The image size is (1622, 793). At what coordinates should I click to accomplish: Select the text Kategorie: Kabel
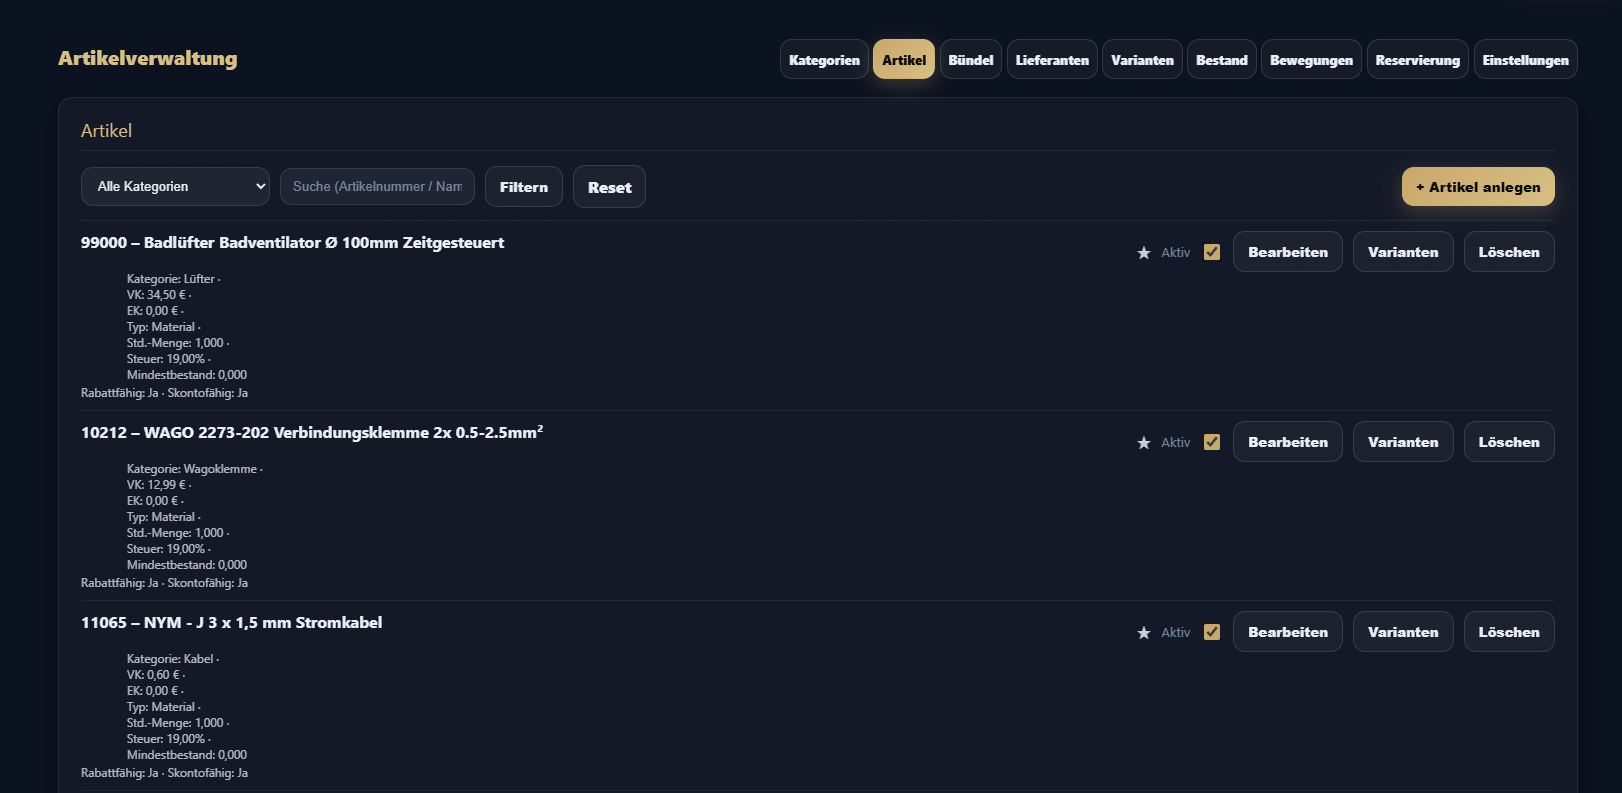click(170, 659)
